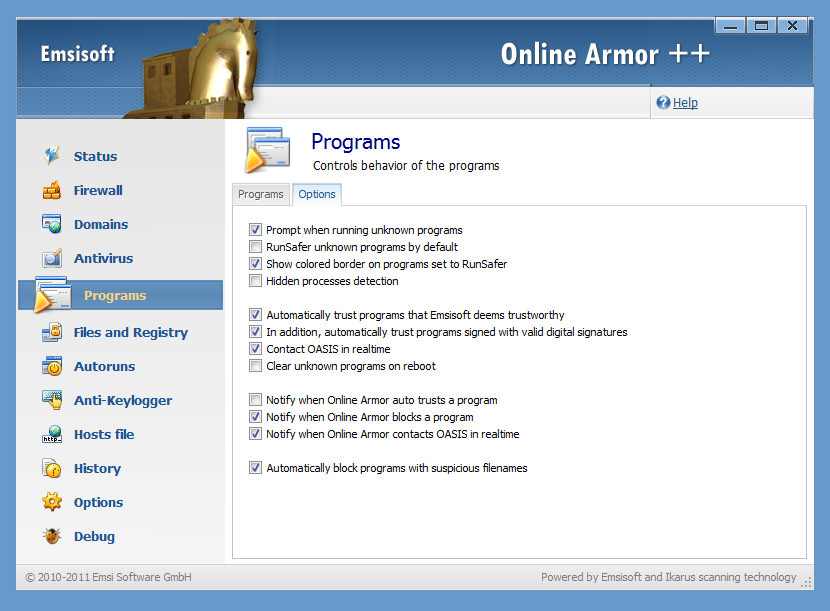Click the Anti-Keylogger keyboard icon
This screenshot has width=830, height=611.
tap(52, 400)
